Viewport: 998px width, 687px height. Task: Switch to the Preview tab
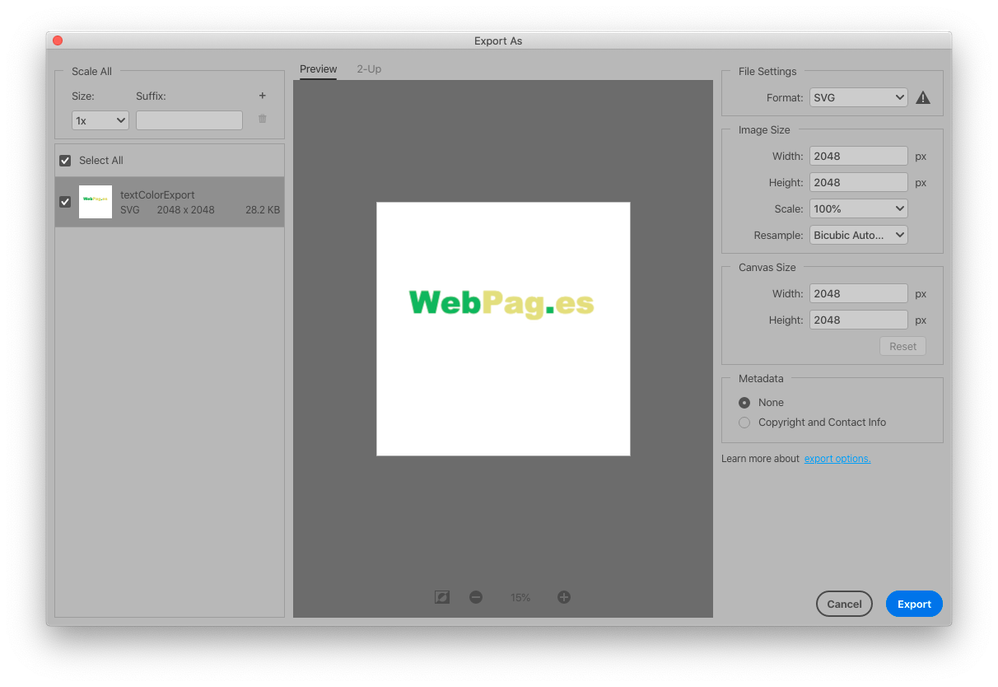[318, 69]
